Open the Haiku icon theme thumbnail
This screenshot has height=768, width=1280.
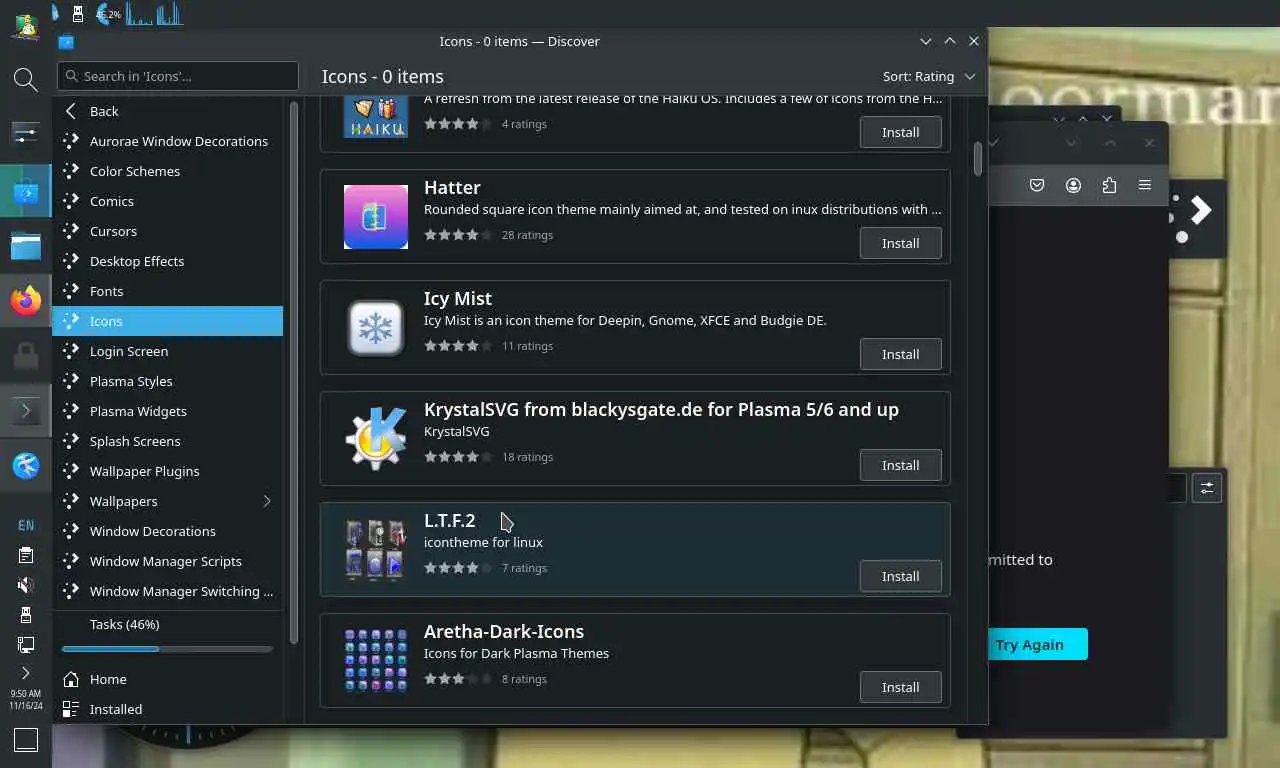click(x=375, y=117)
